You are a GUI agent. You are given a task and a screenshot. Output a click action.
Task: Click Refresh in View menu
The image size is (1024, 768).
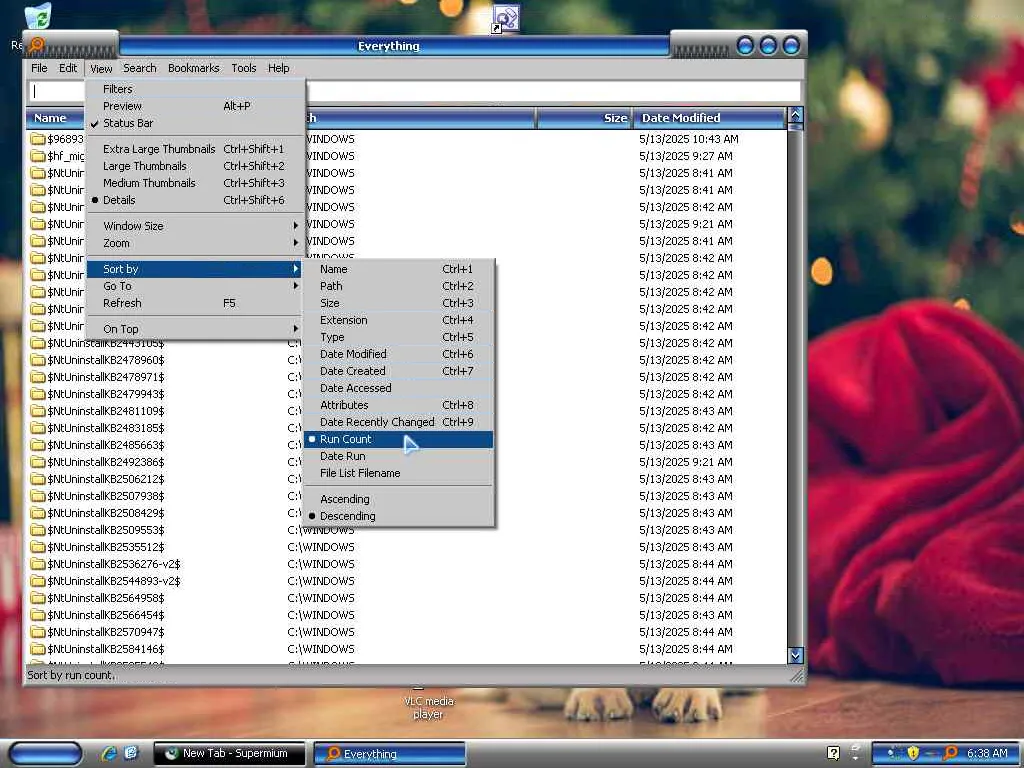pos(195,303)
